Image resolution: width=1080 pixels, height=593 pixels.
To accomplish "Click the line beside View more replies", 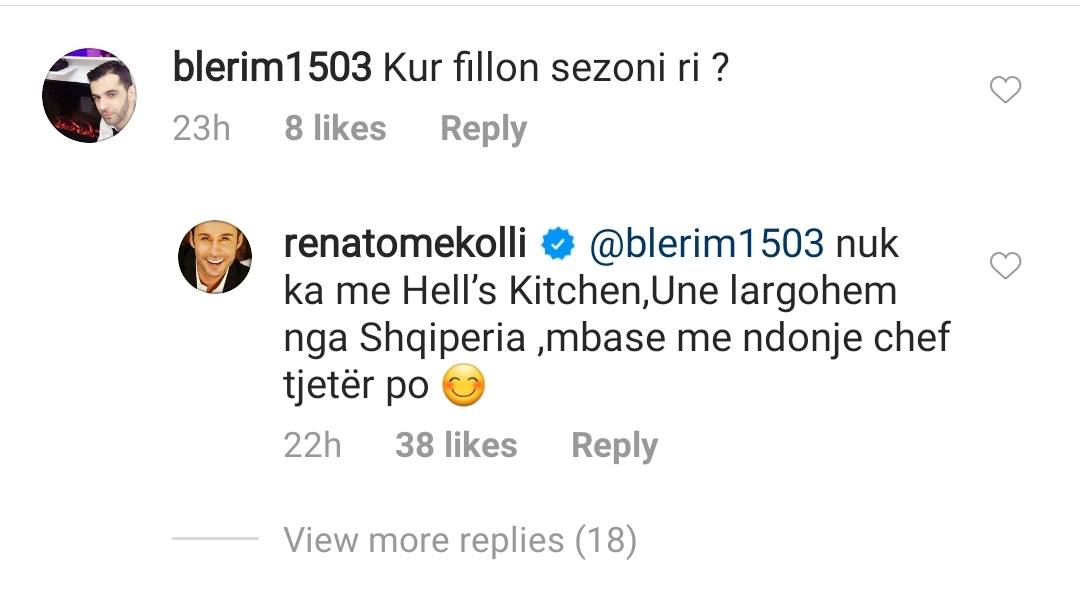I will point(215,540).
